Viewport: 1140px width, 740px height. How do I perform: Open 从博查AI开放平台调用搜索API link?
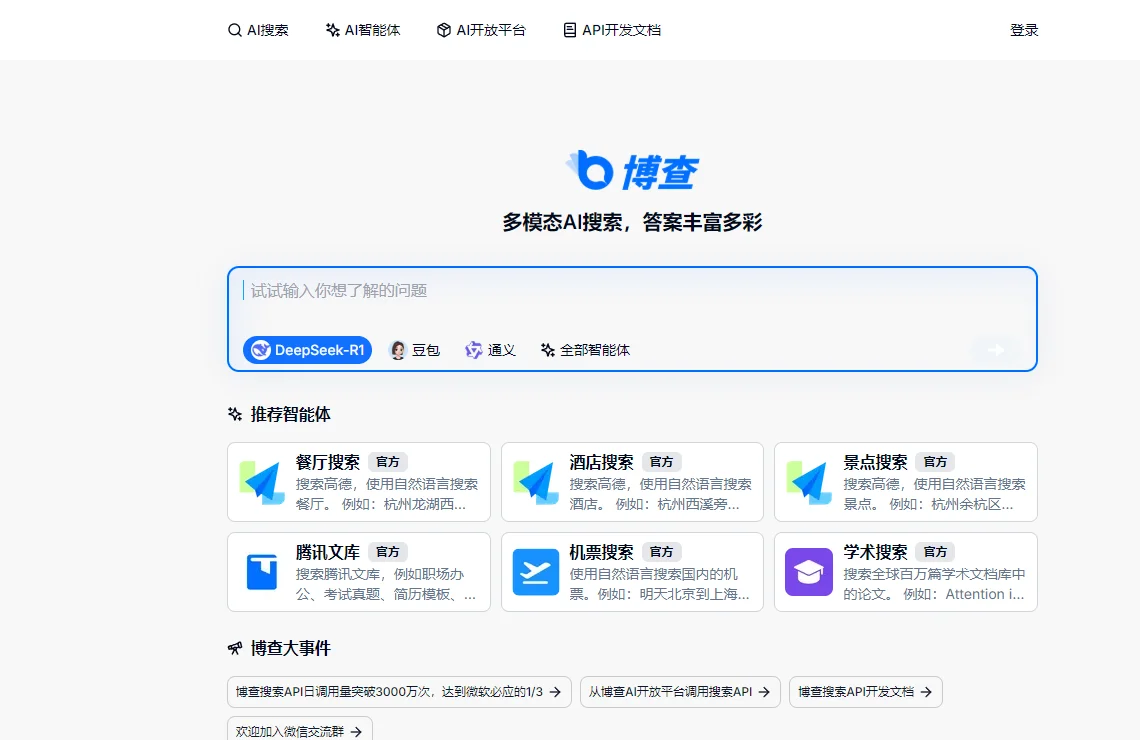(681, 692)
